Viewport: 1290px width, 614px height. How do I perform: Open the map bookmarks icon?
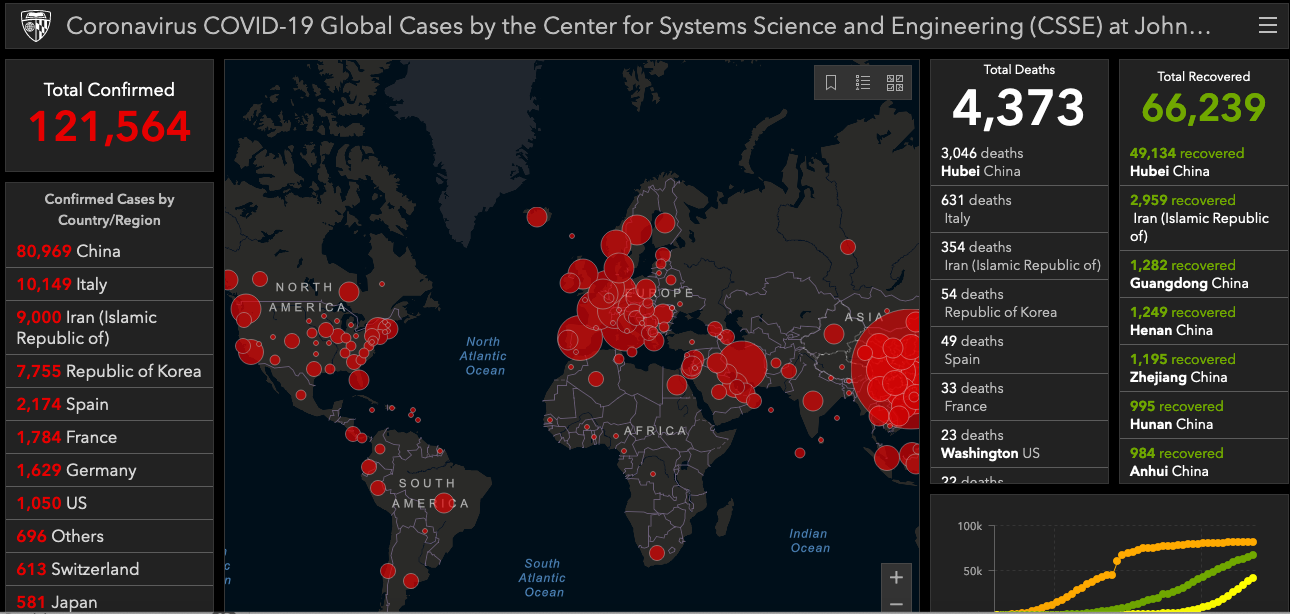(831, 83)
